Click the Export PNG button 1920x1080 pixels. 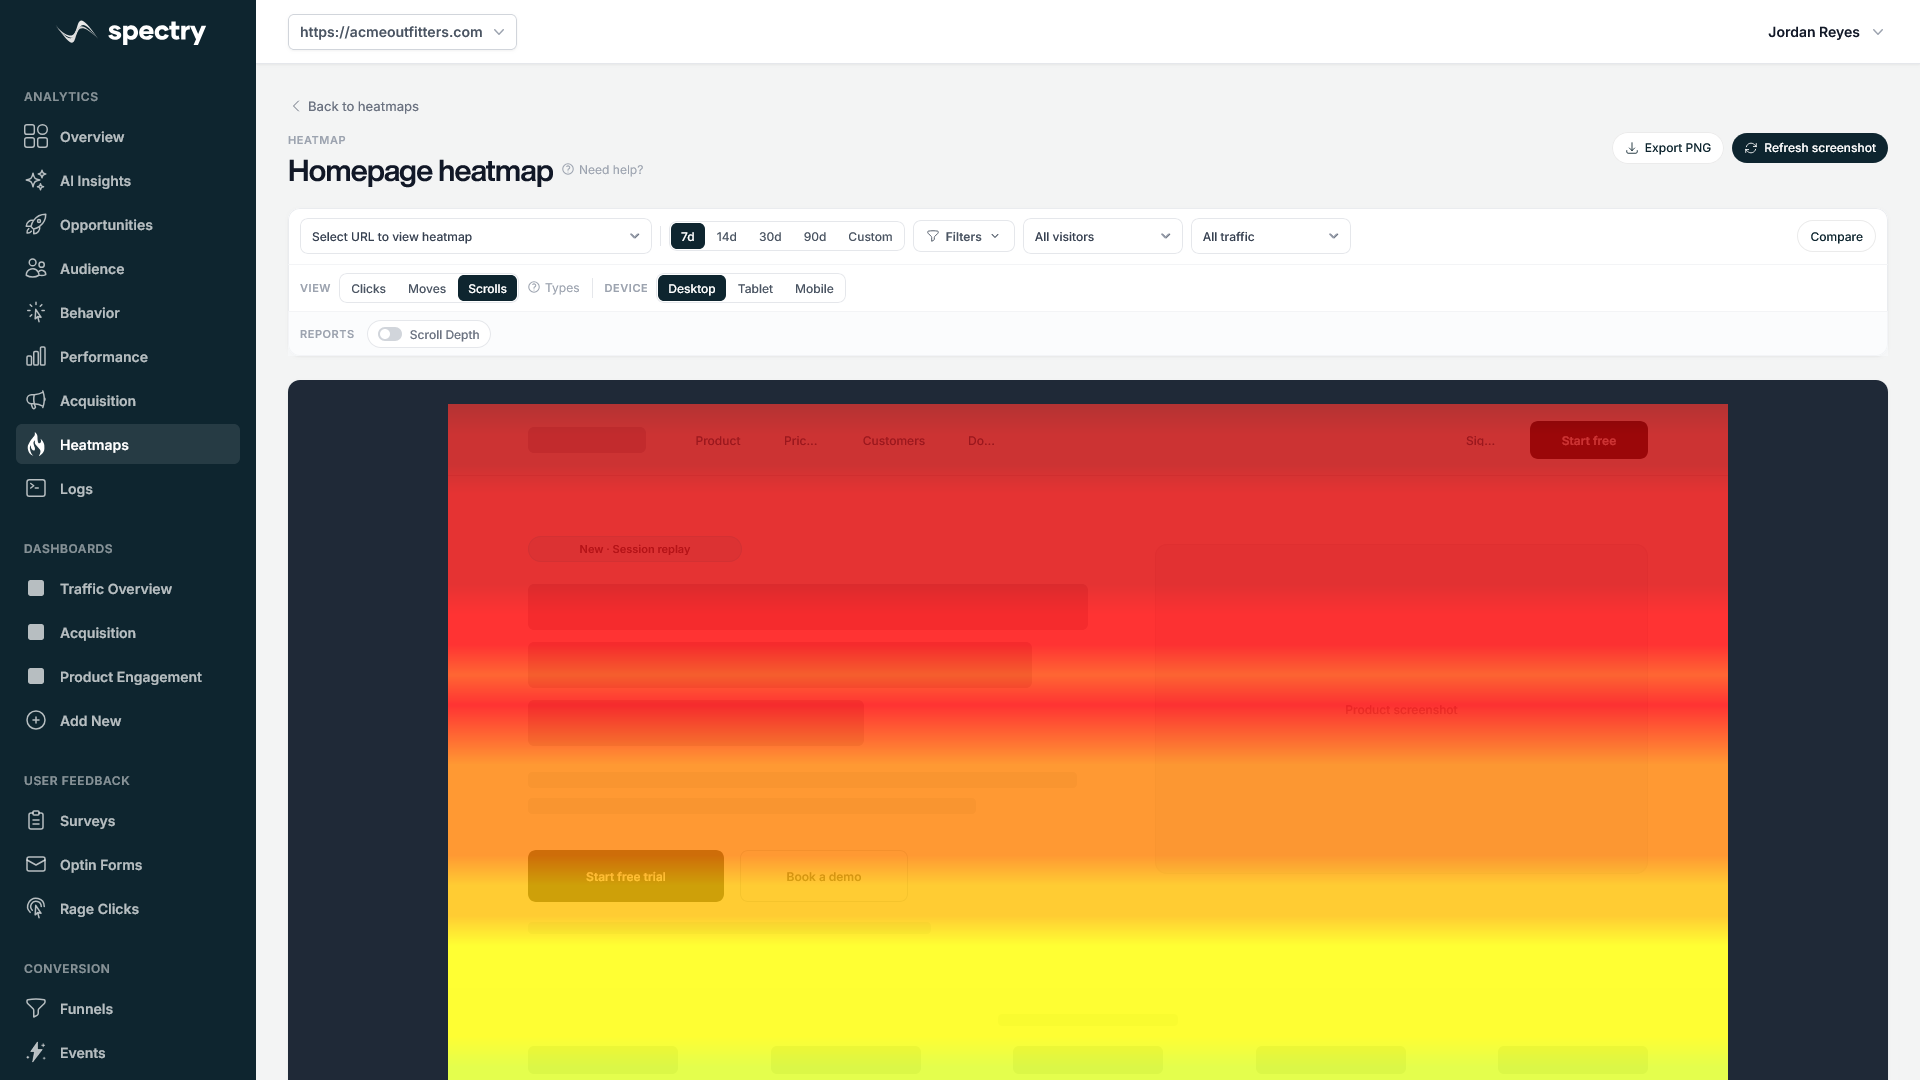(1668, 148)
